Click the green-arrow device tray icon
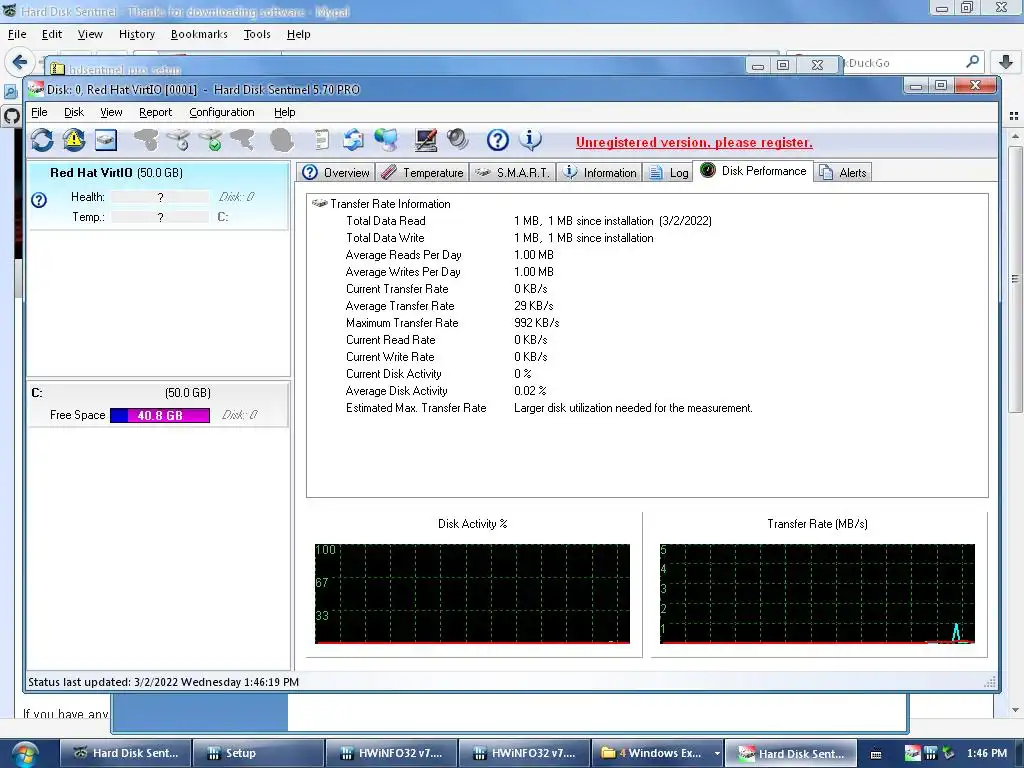1024x768 pixels. click(948, 753)
